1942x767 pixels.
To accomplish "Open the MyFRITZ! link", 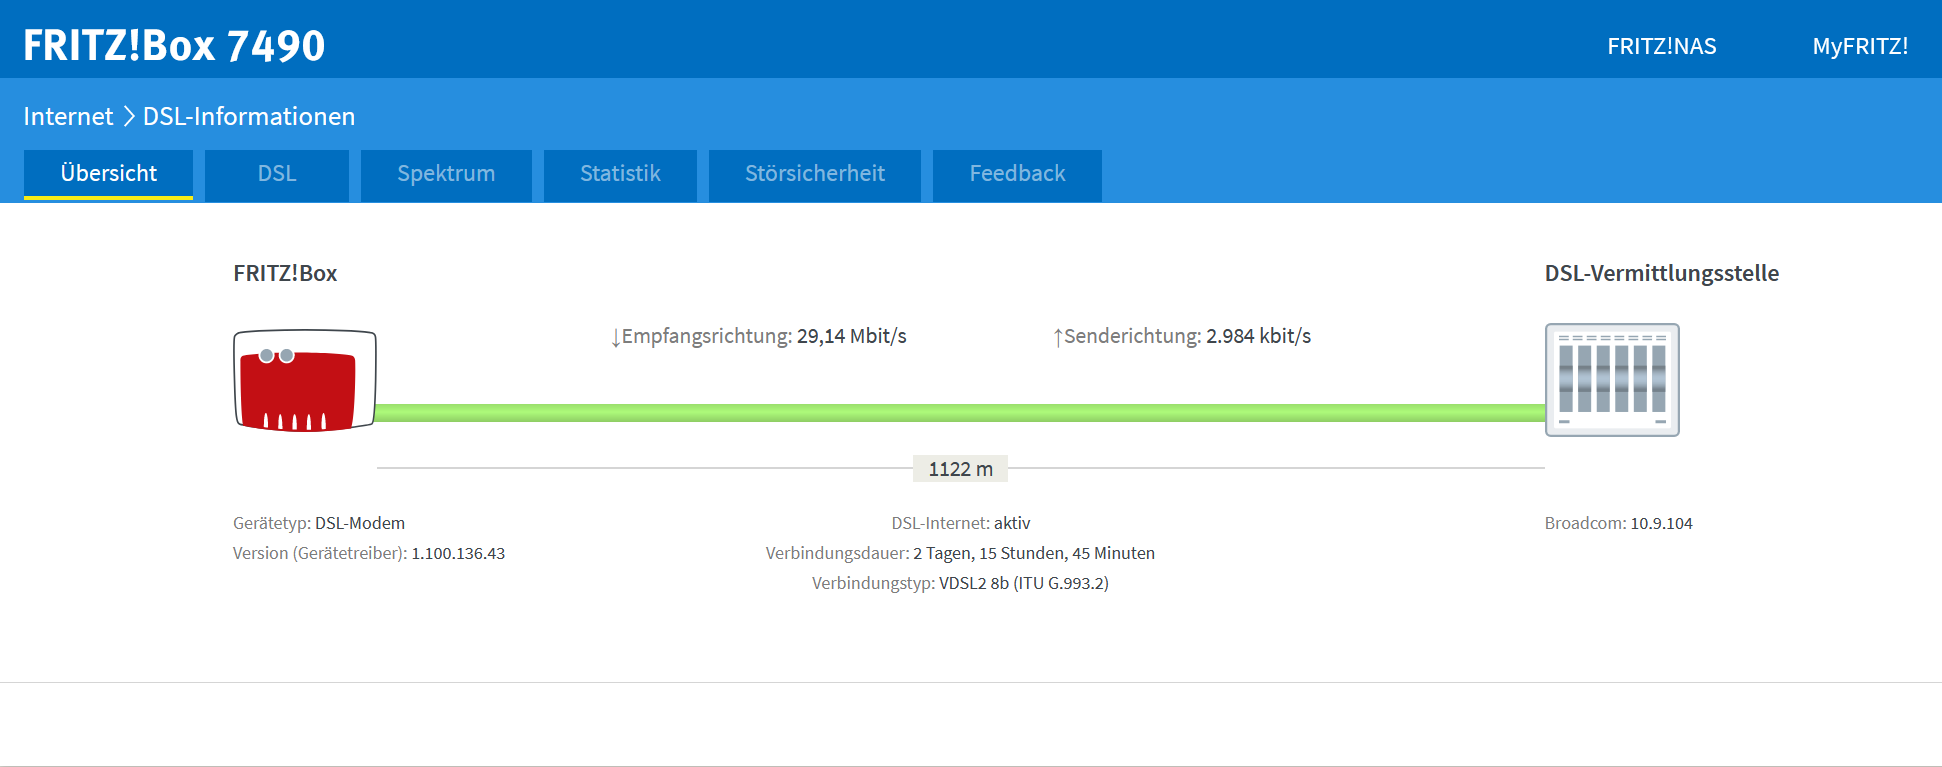I will coord(1860,46).
